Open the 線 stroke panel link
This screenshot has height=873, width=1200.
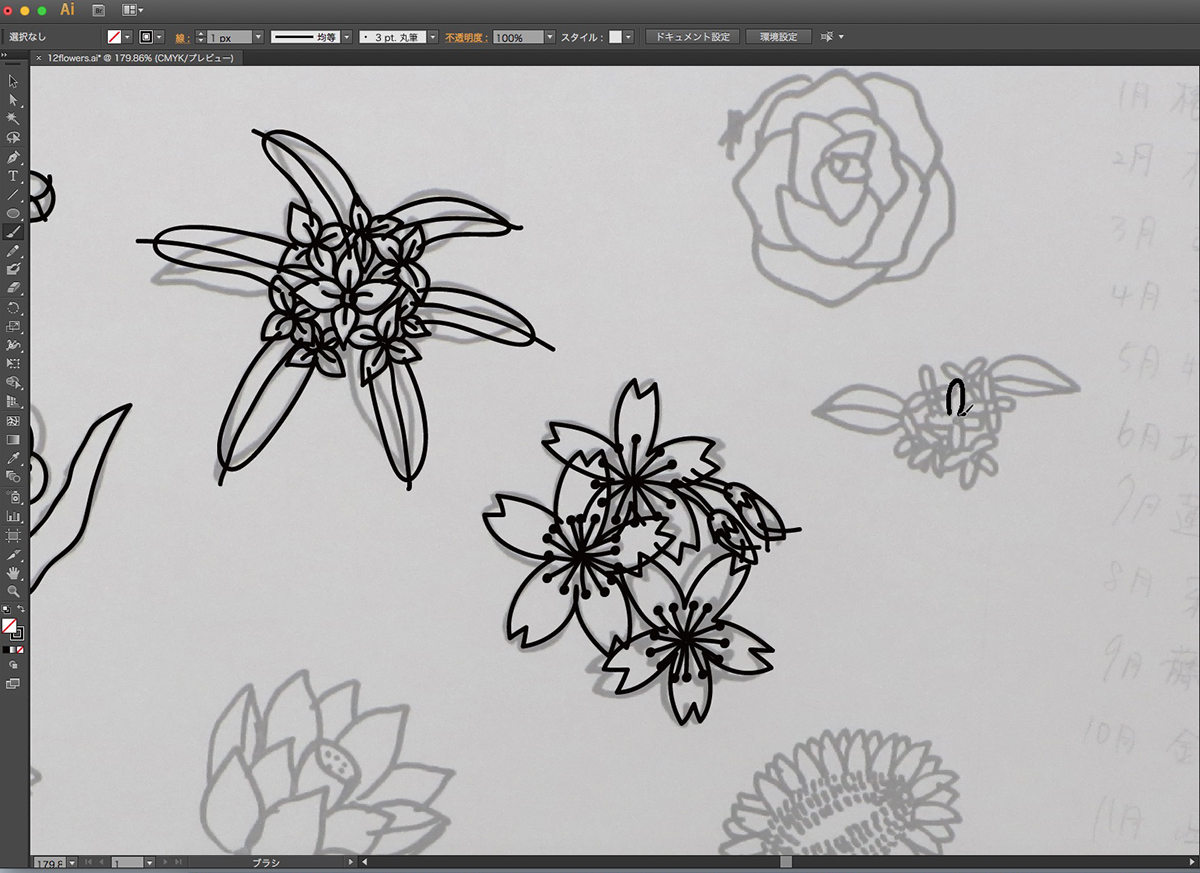181,37
